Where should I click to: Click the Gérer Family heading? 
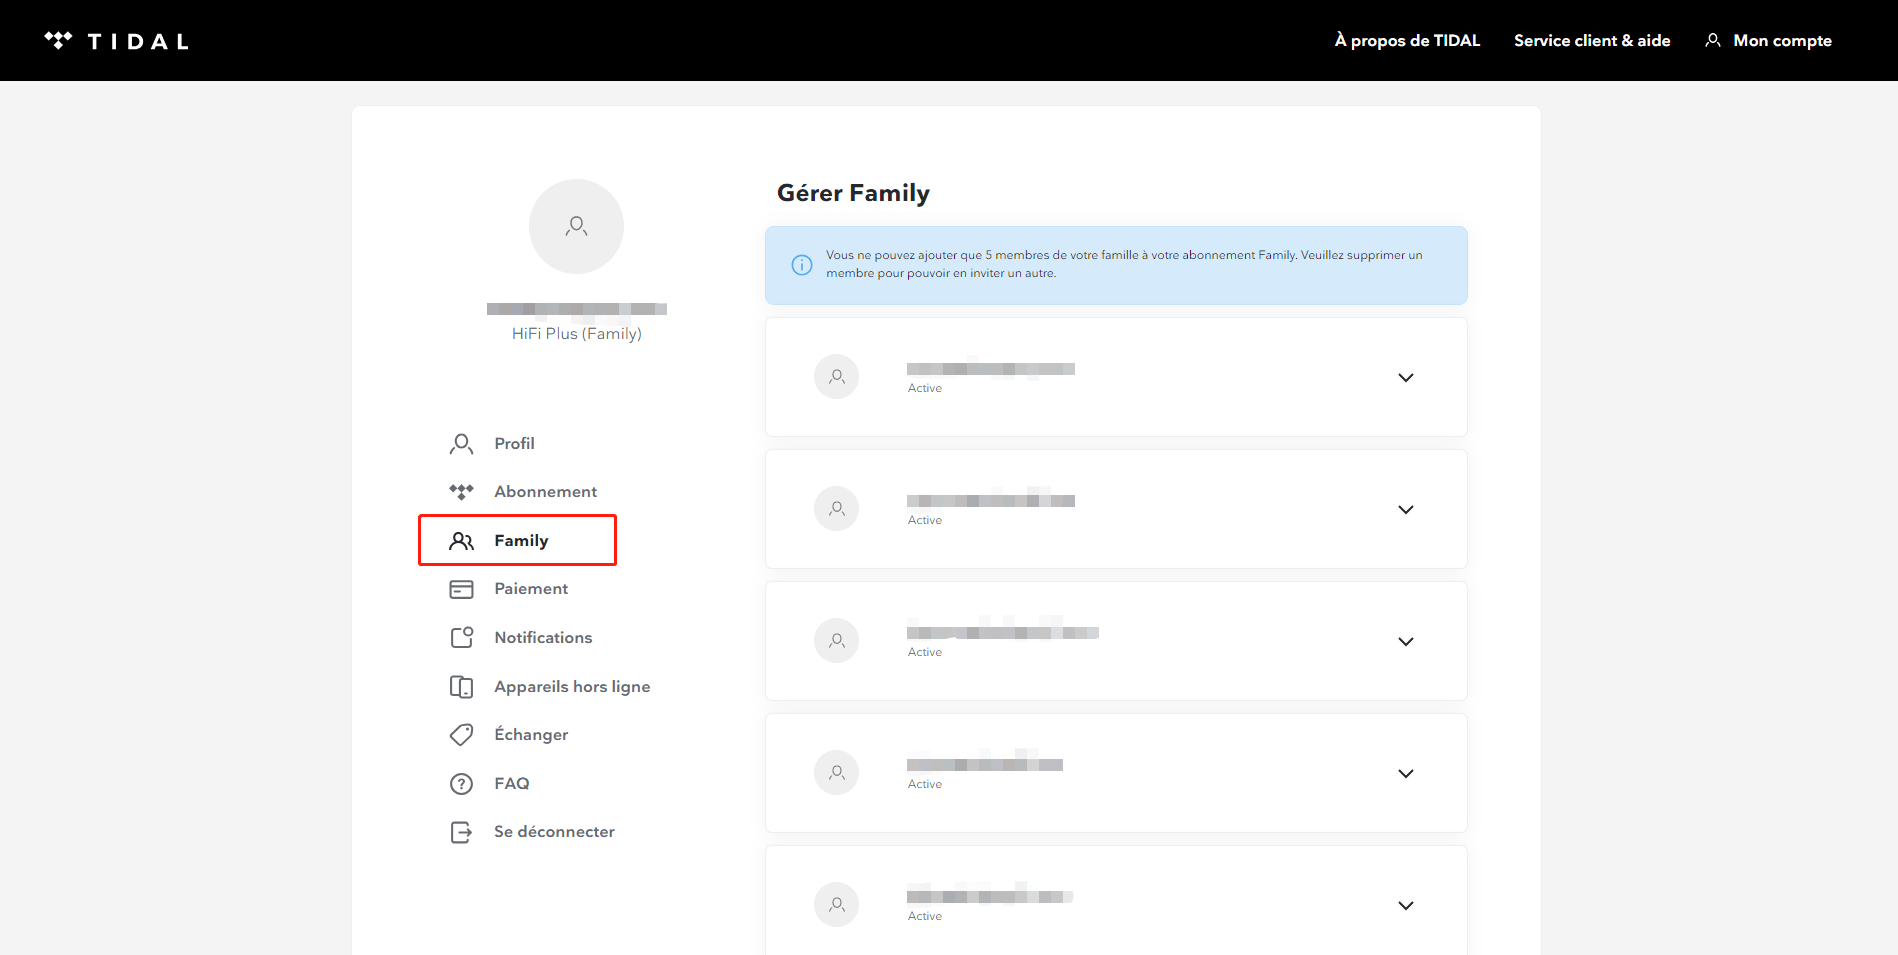click(x=853, y=193)
